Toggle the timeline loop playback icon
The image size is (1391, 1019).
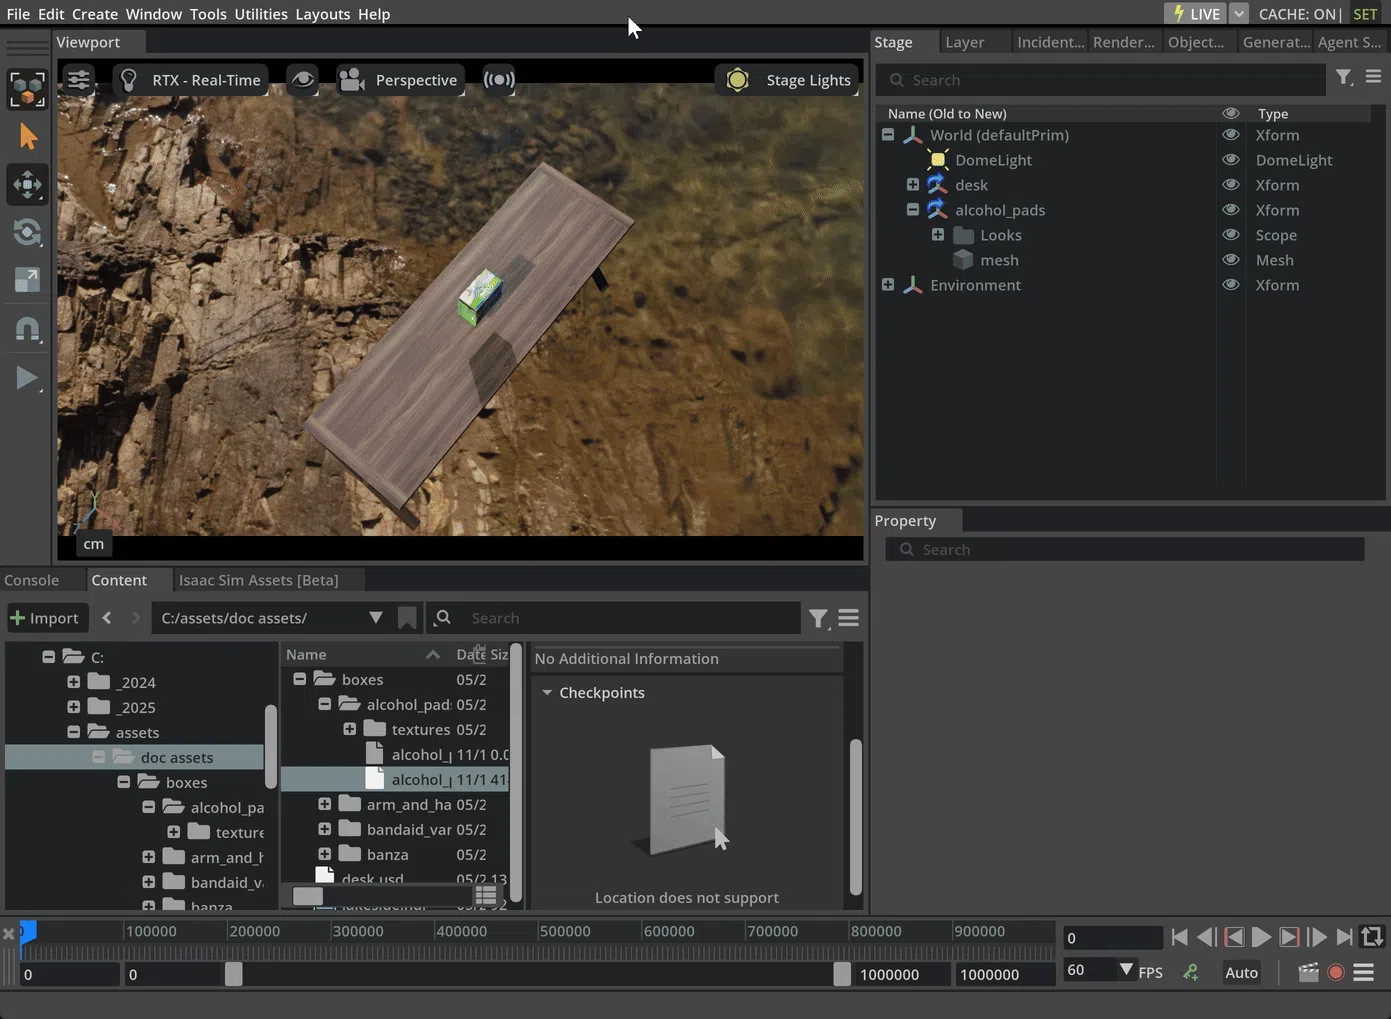[1371, 936]
